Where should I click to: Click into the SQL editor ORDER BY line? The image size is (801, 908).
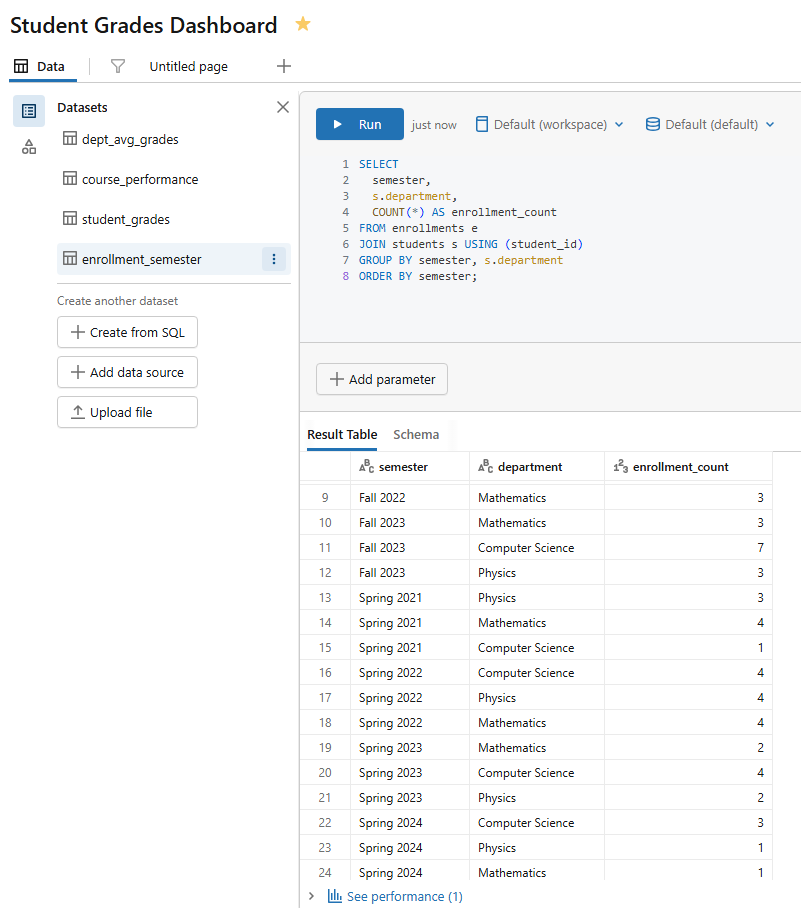coord(418,276)
